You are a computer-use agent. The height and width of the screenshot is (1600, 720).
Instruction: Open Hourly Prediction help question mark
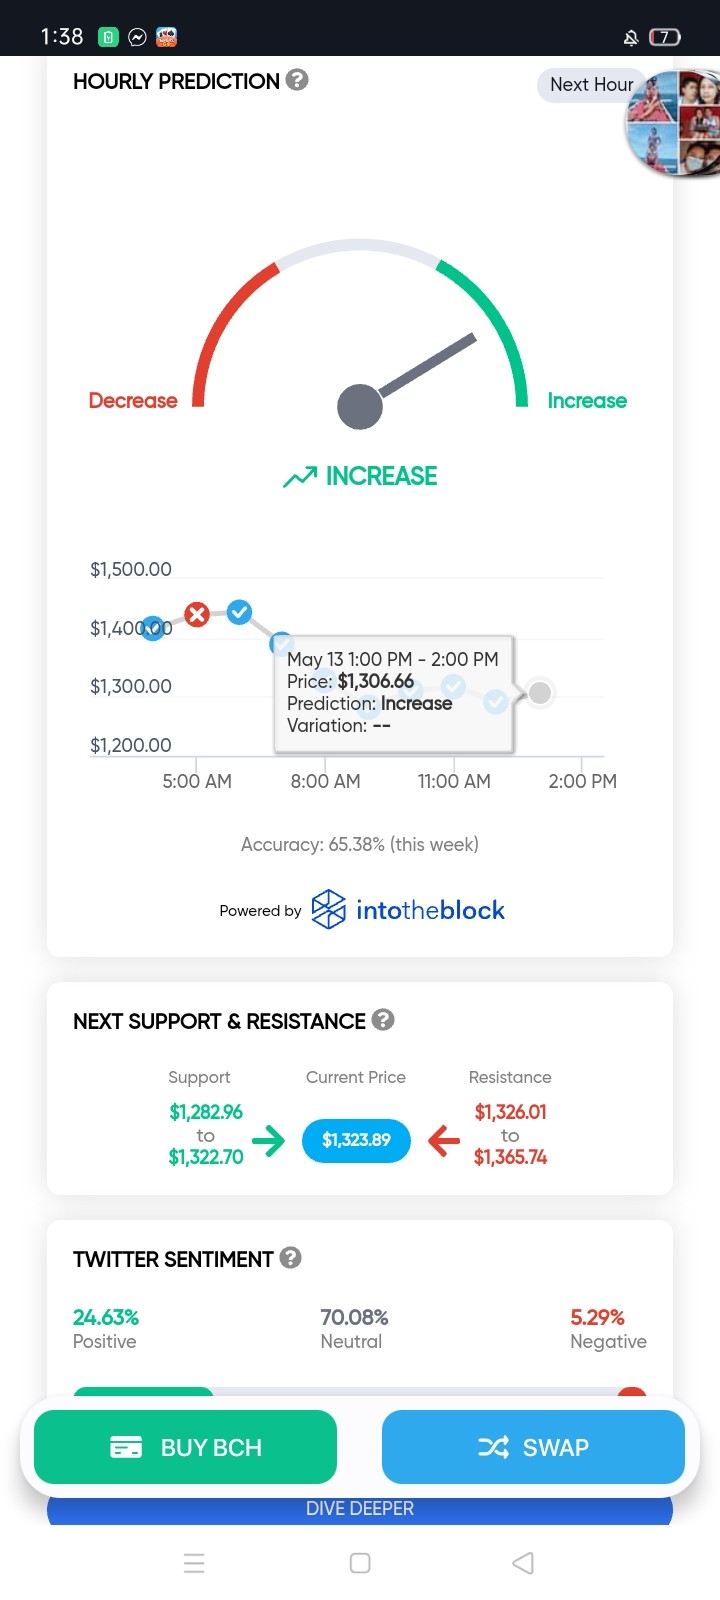coord(297,80)
